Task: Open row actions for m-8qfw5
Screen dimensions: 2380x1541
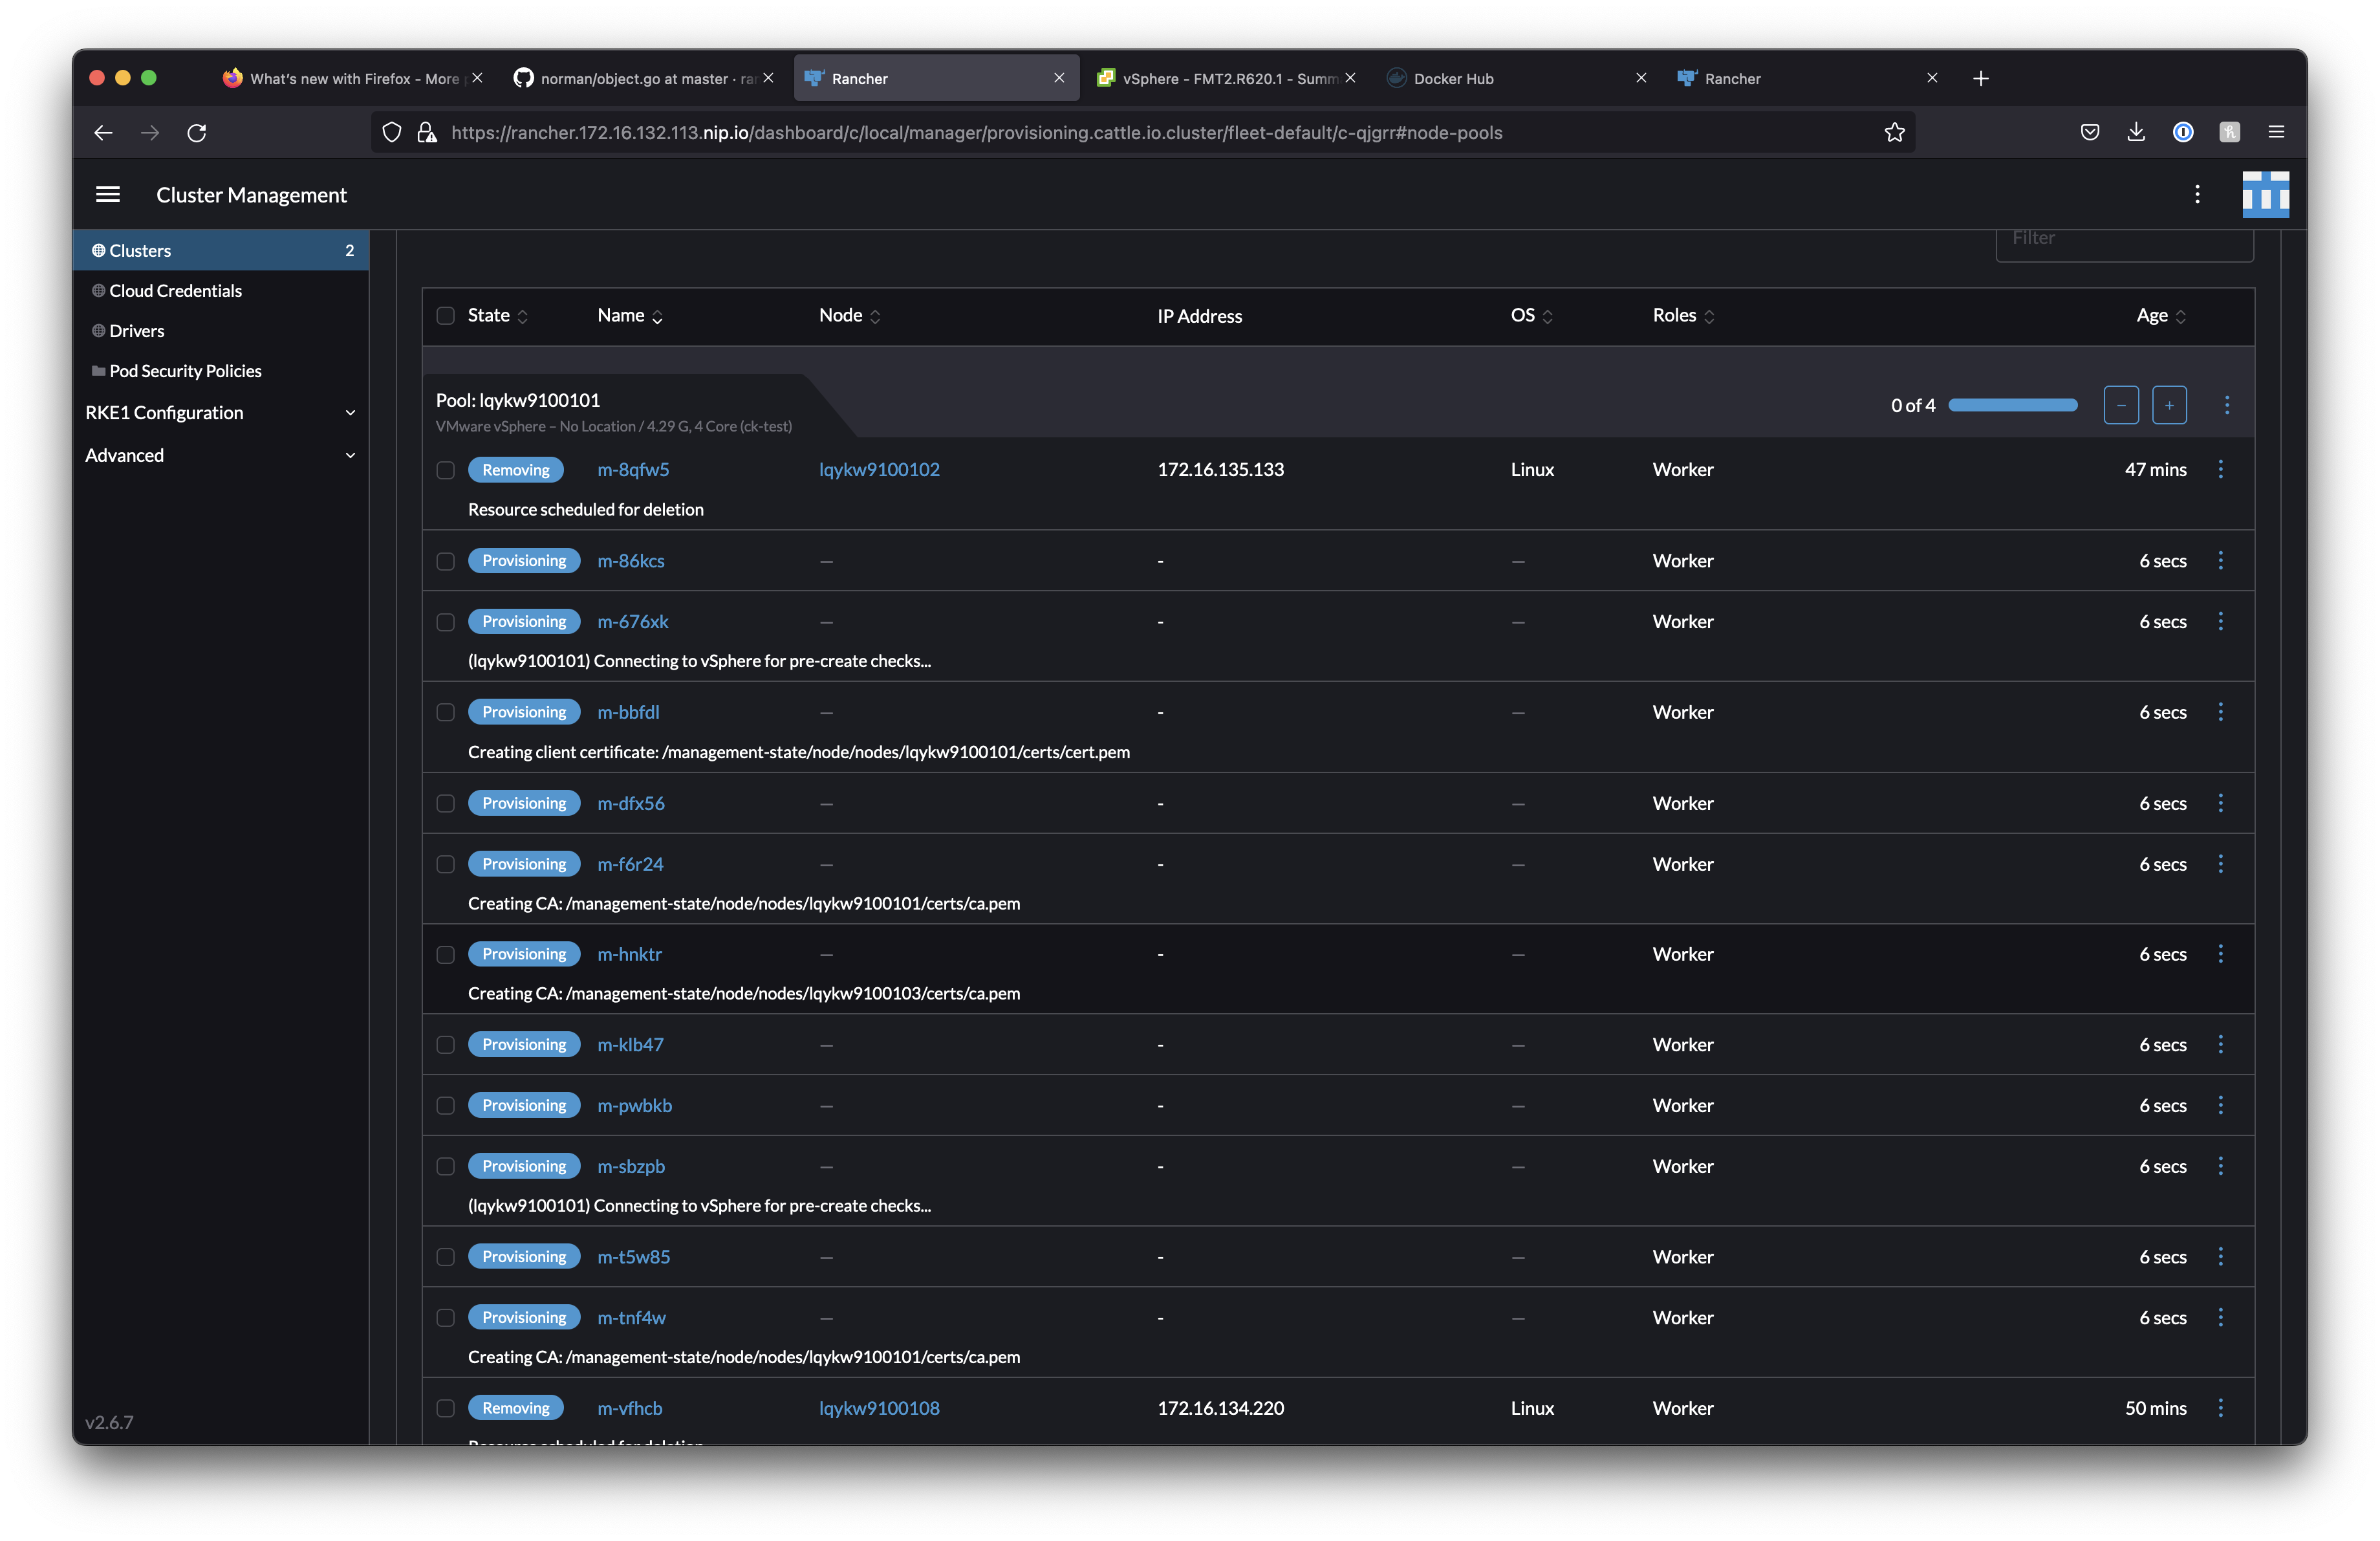Action: pyautogui.click(x=2220, y=469)
